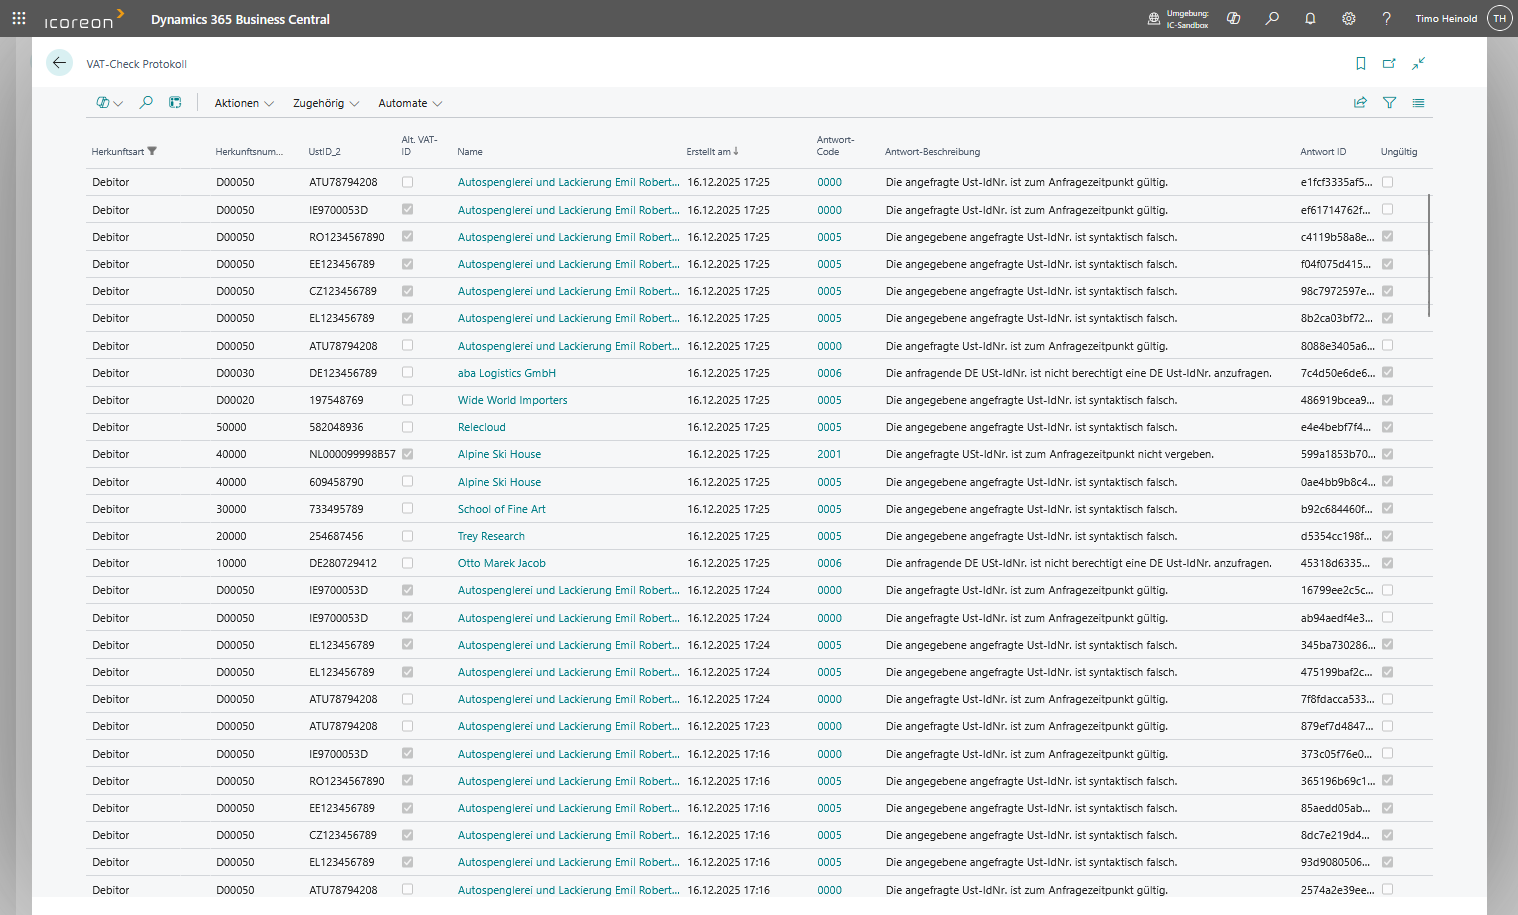Open the app launcher waffle menu
The image size is (1518, 915).
18,18
